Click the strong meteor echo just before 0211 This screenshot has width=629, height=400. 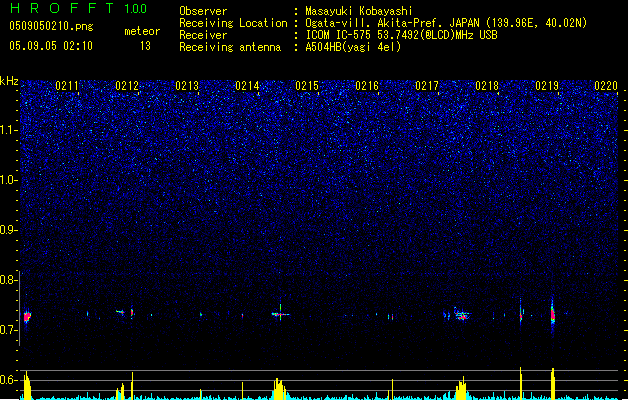tap(27, 317)
